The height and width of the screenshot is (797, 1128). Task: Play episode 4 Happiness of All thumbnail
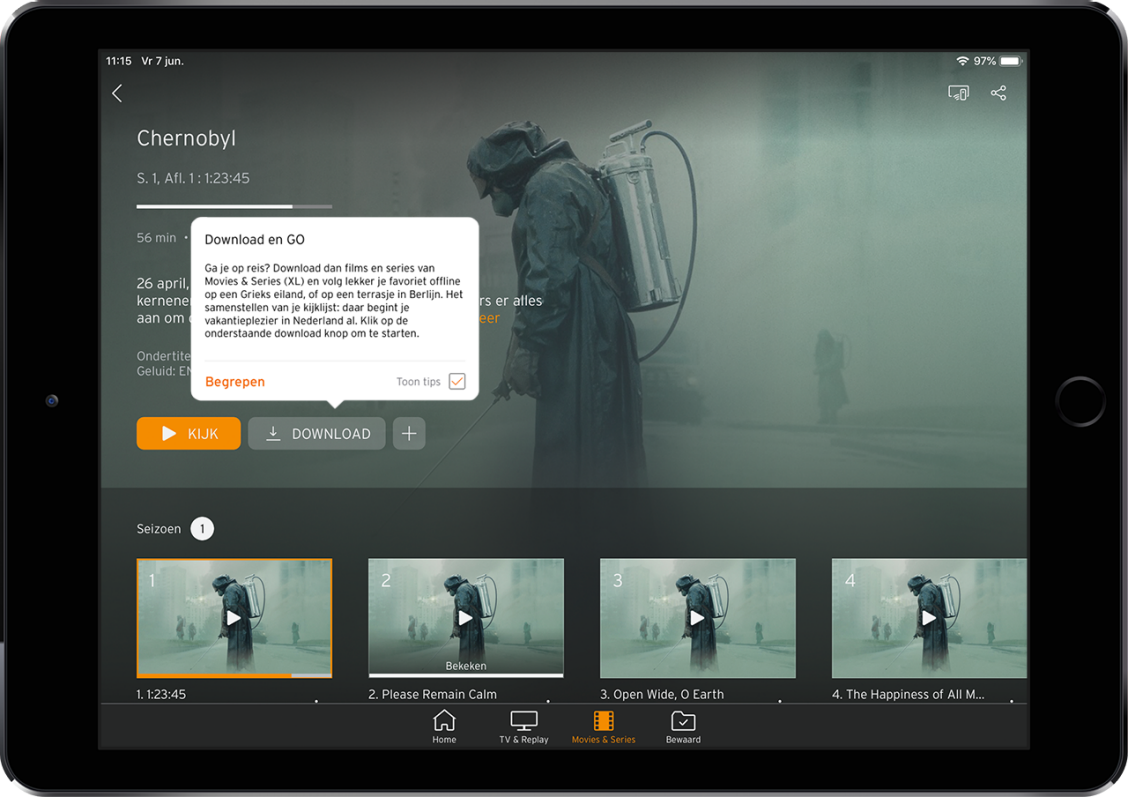pos(929,618)
